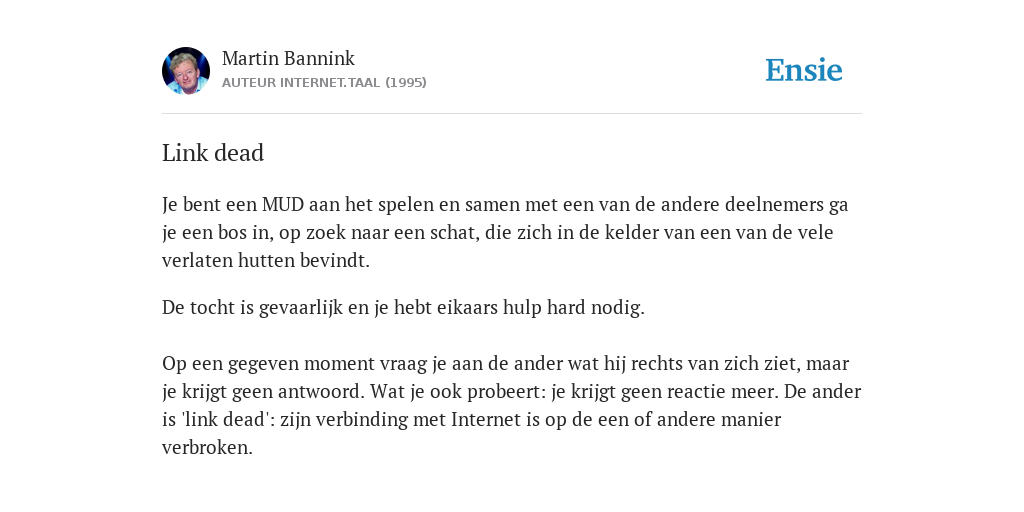
Task: Click the horizontal divider below the author header
Action: click(511, 114)
